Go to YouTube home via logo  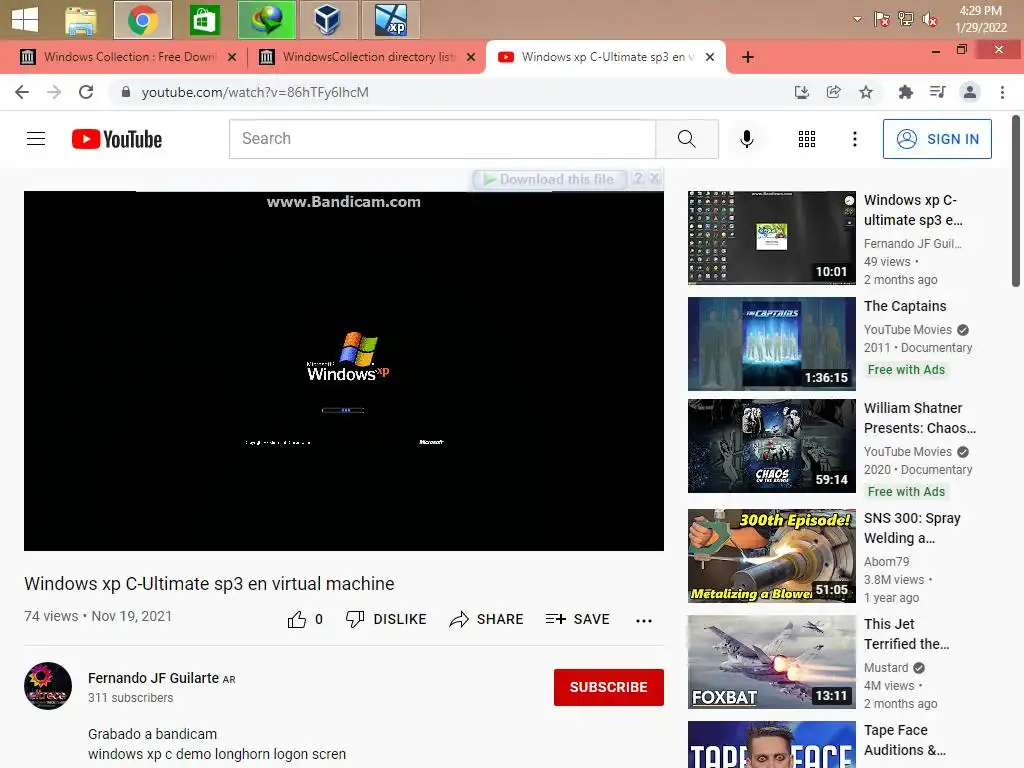coord(116,138)
